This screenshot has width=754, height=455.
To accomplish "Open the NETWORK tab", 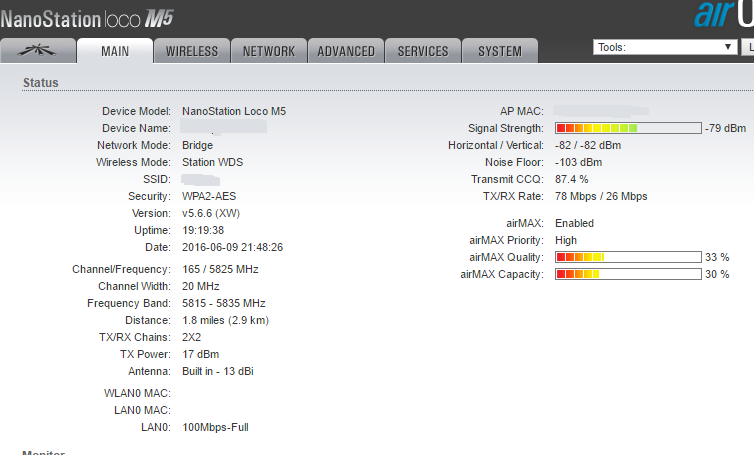I will 269,51.
